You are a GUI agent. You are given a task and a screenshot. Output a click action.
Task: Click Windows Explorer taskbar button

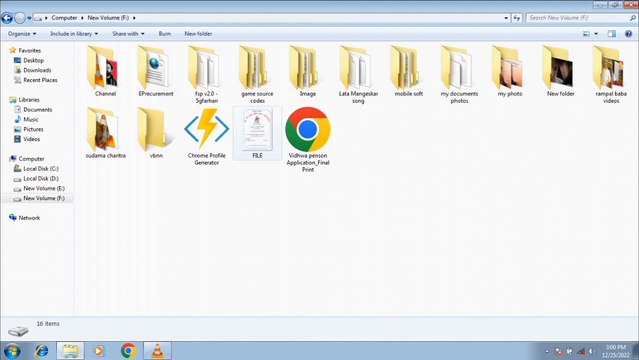pos(71,351)
